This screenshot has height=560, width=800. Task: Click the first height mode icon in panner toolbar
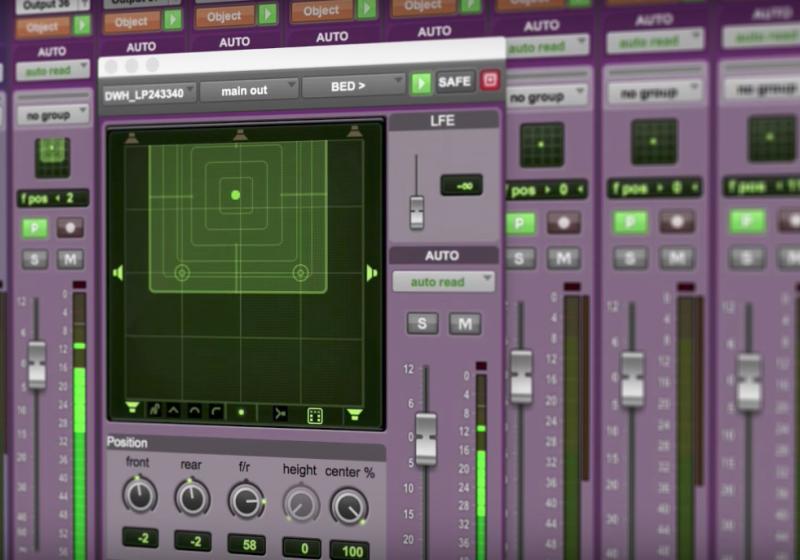(154, 409)
